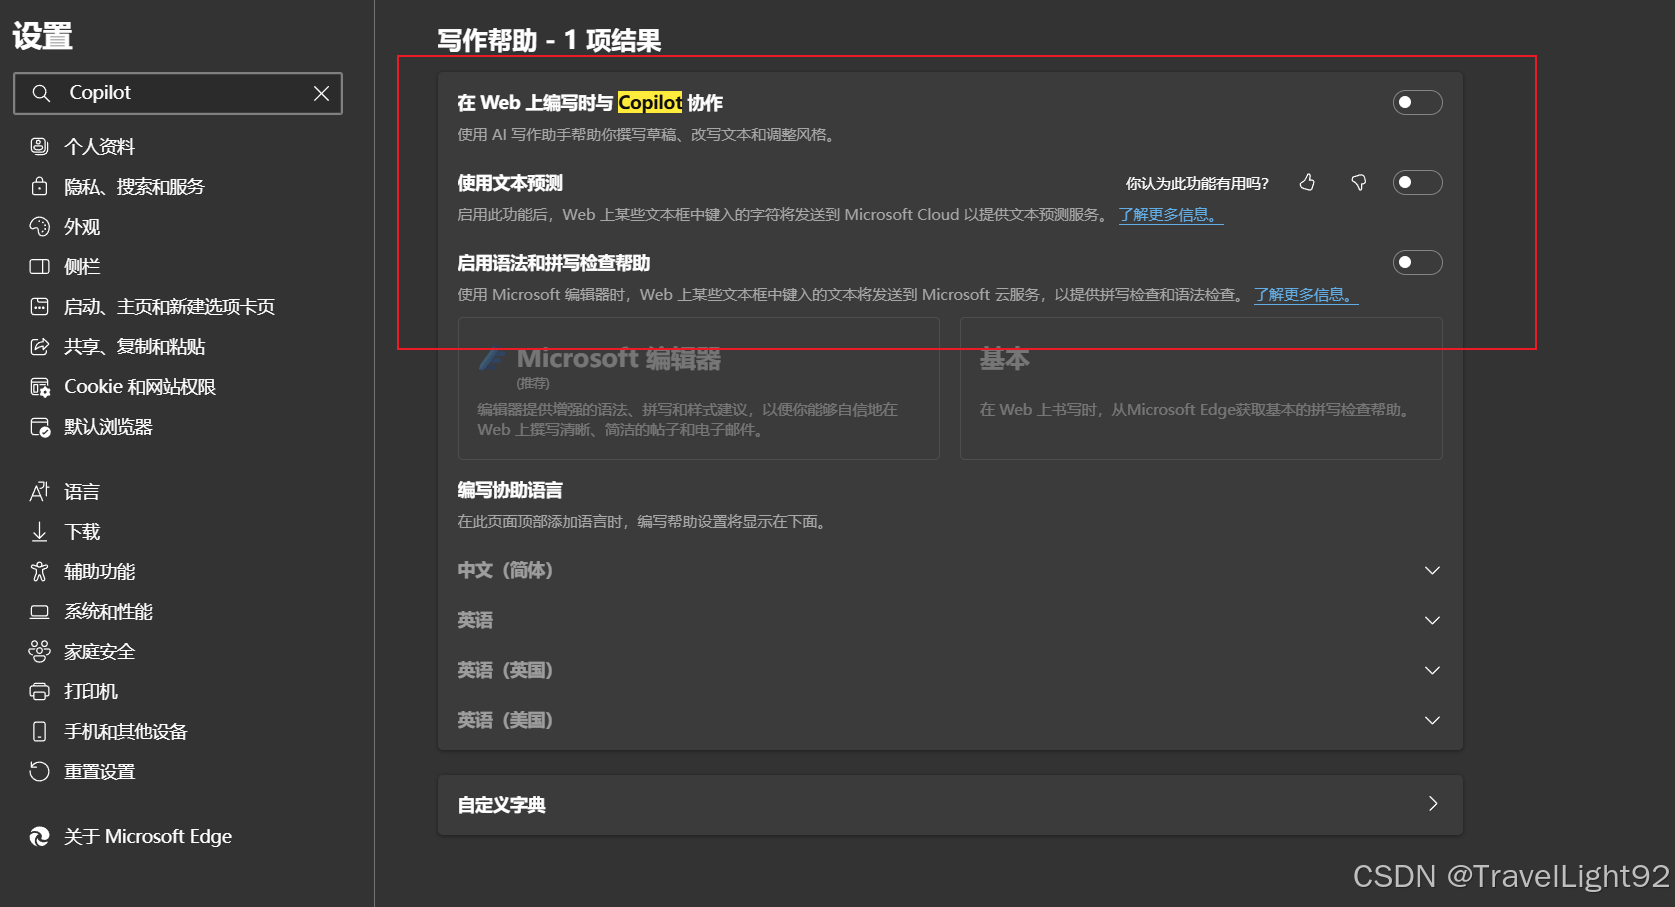Image resolution: width=1675 pixels, height=907 pixels.
Task: Click the Copilot settings search field
Action: [x=178, y=93]
